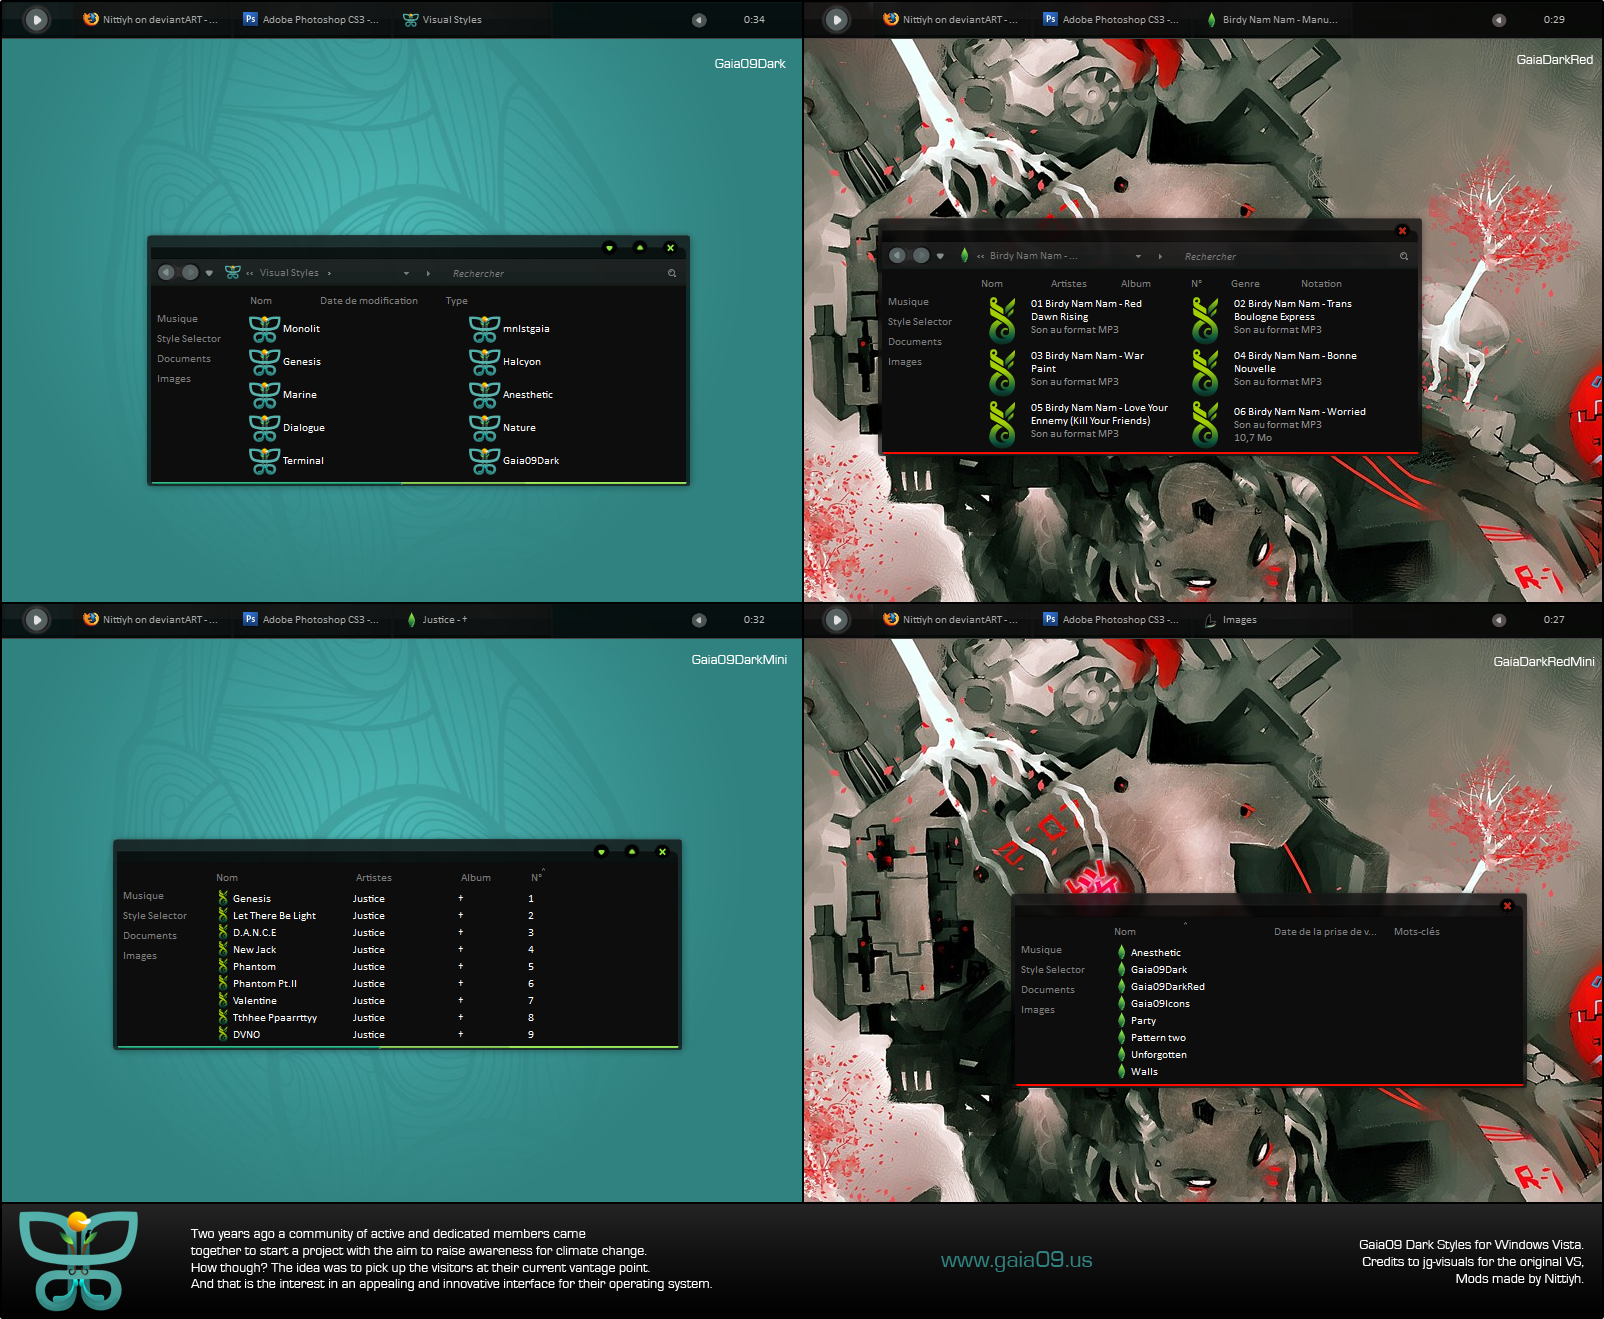Screen dimensions: 1604x1319
Task: Sort by Genre column in the Birdy Nam Nam window
Action: (x=1245, y=284)
